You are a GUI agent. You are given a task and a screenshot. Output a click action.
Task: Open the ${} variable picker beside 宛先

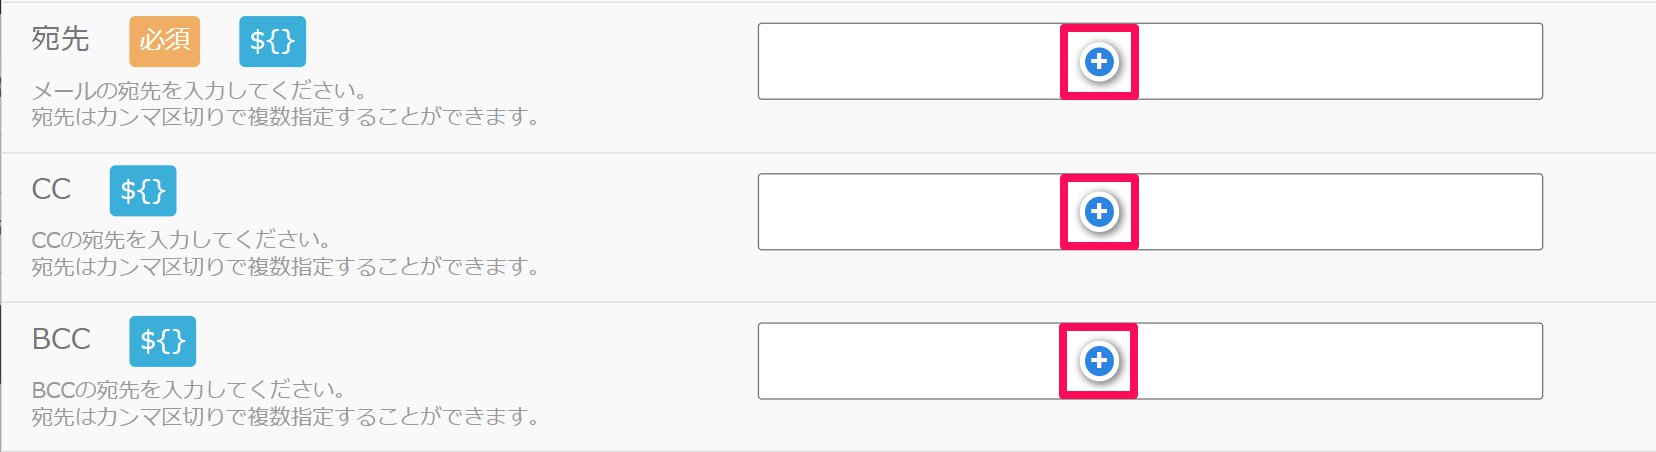(x=272, y=41)
